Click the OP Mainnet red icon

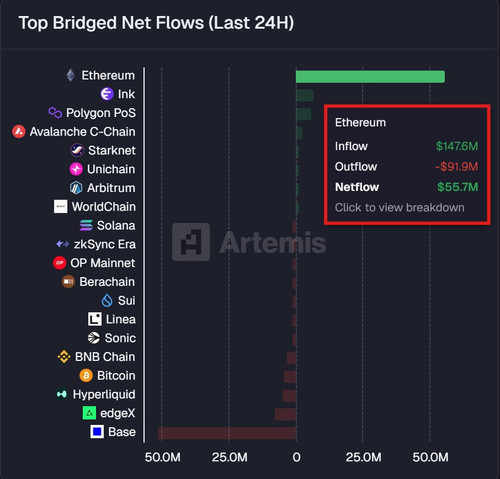pos(60,263)
